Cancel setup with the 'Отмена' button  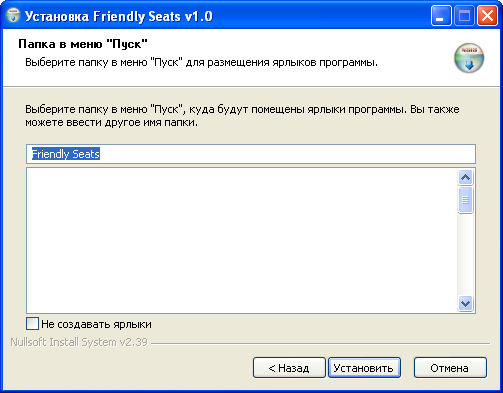click(x=450, y=368)
